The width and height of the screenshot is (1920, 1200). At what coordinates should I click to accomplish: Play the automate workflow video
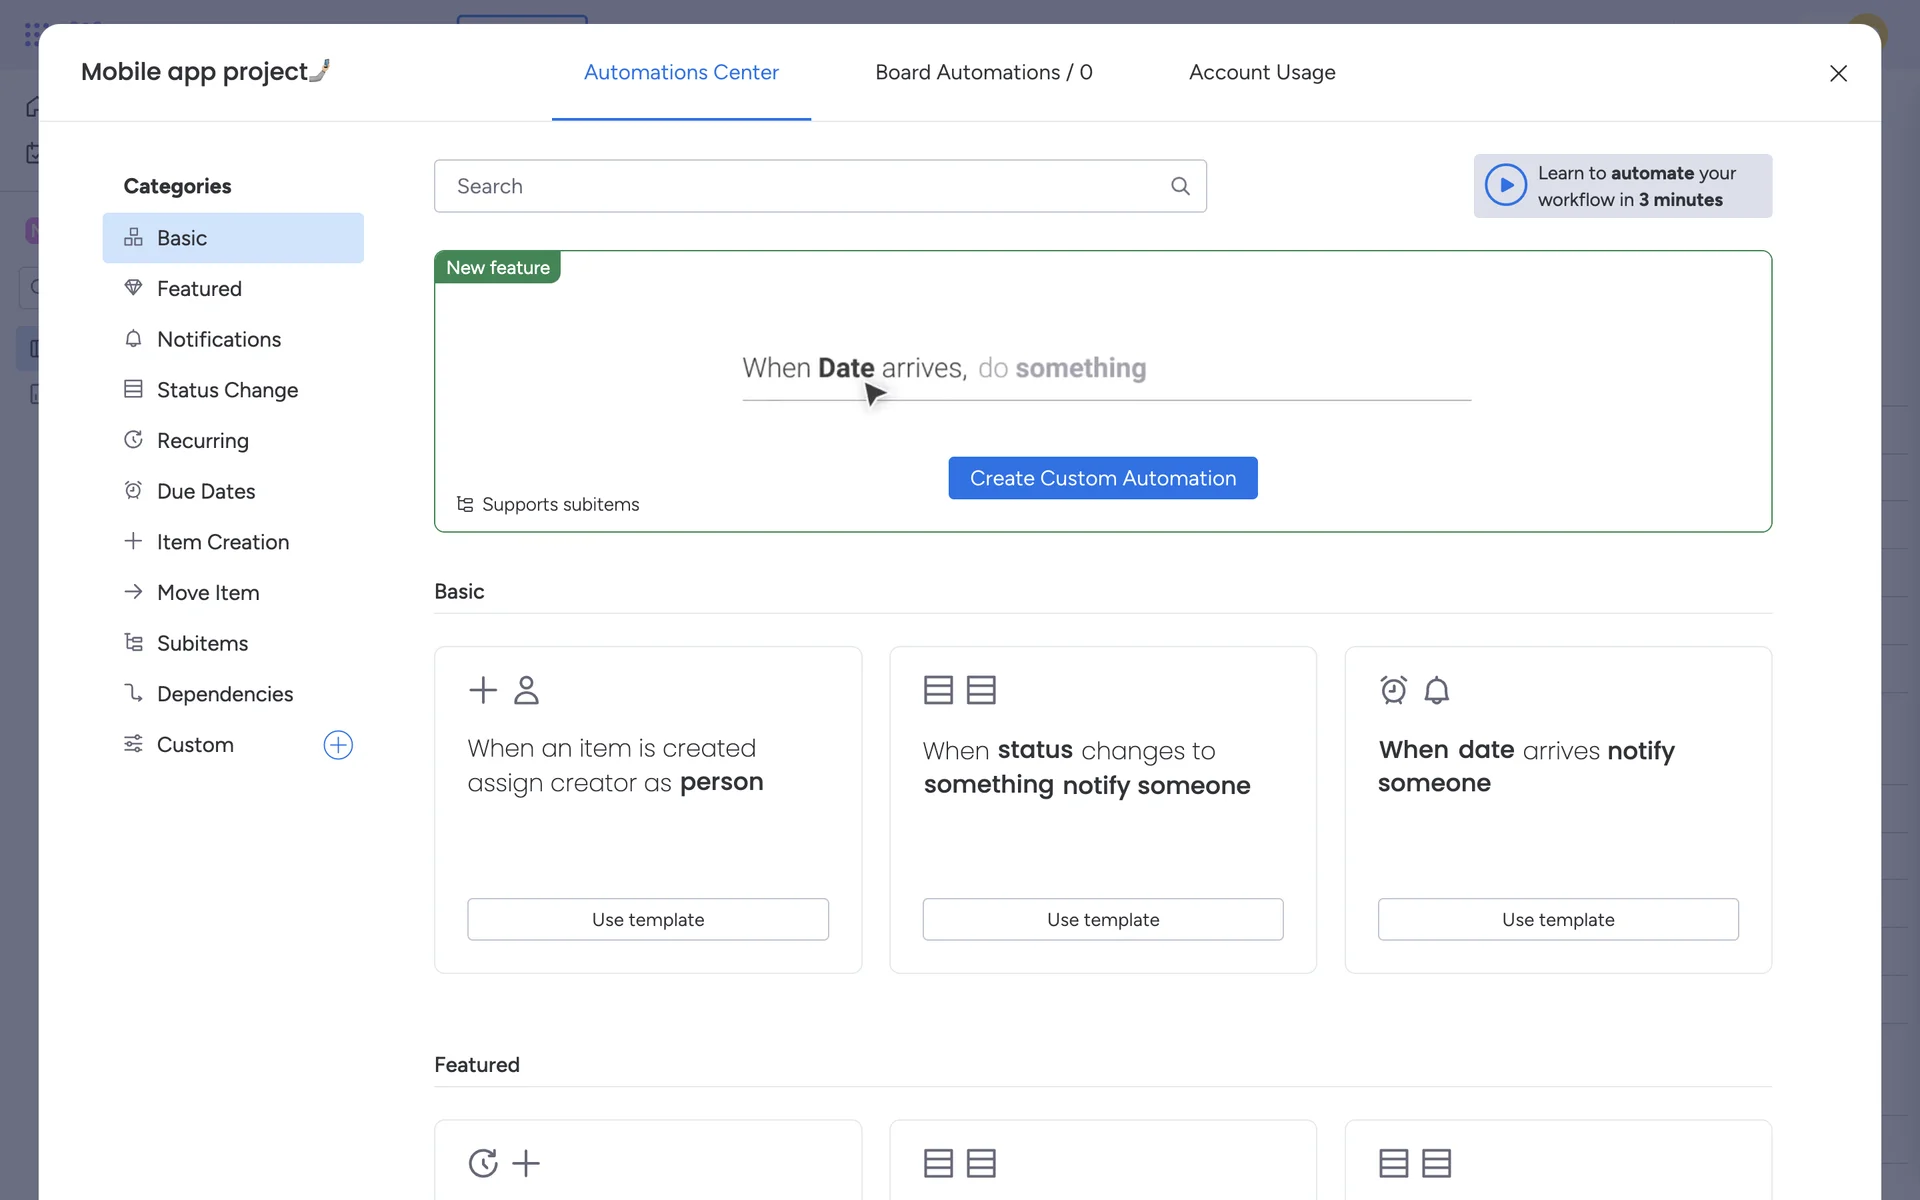(x=1506, y=186)
